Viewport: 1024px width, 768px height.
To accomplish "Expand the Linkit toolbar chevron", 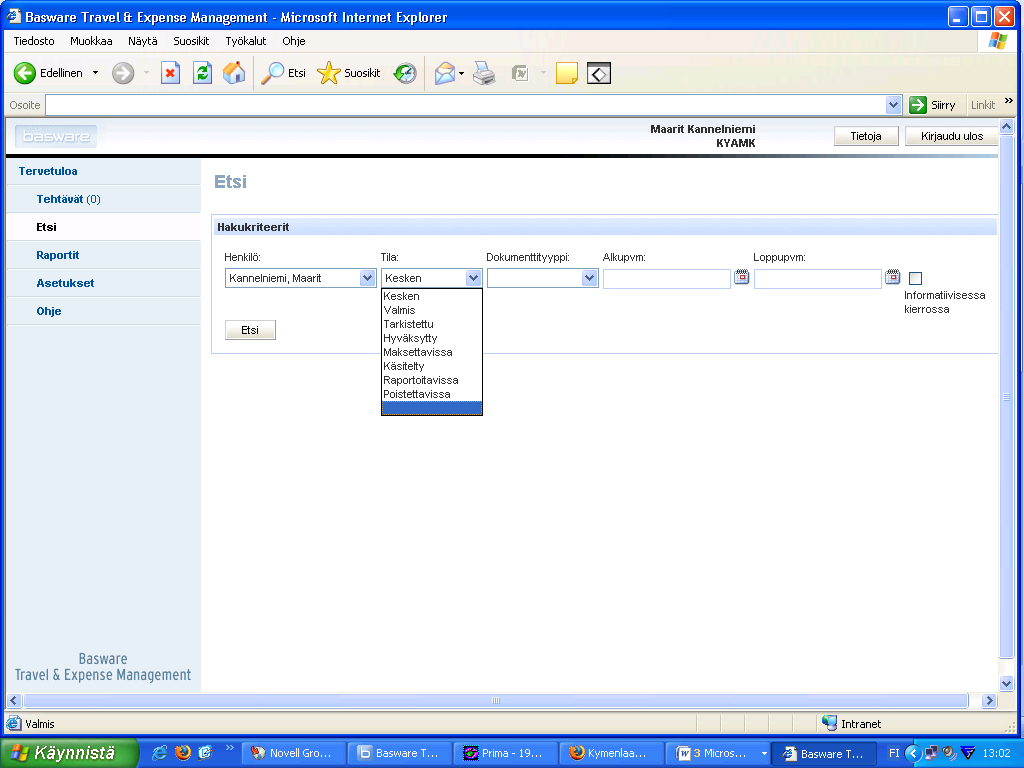I will pyautogui.click(x=1008, y=101).
